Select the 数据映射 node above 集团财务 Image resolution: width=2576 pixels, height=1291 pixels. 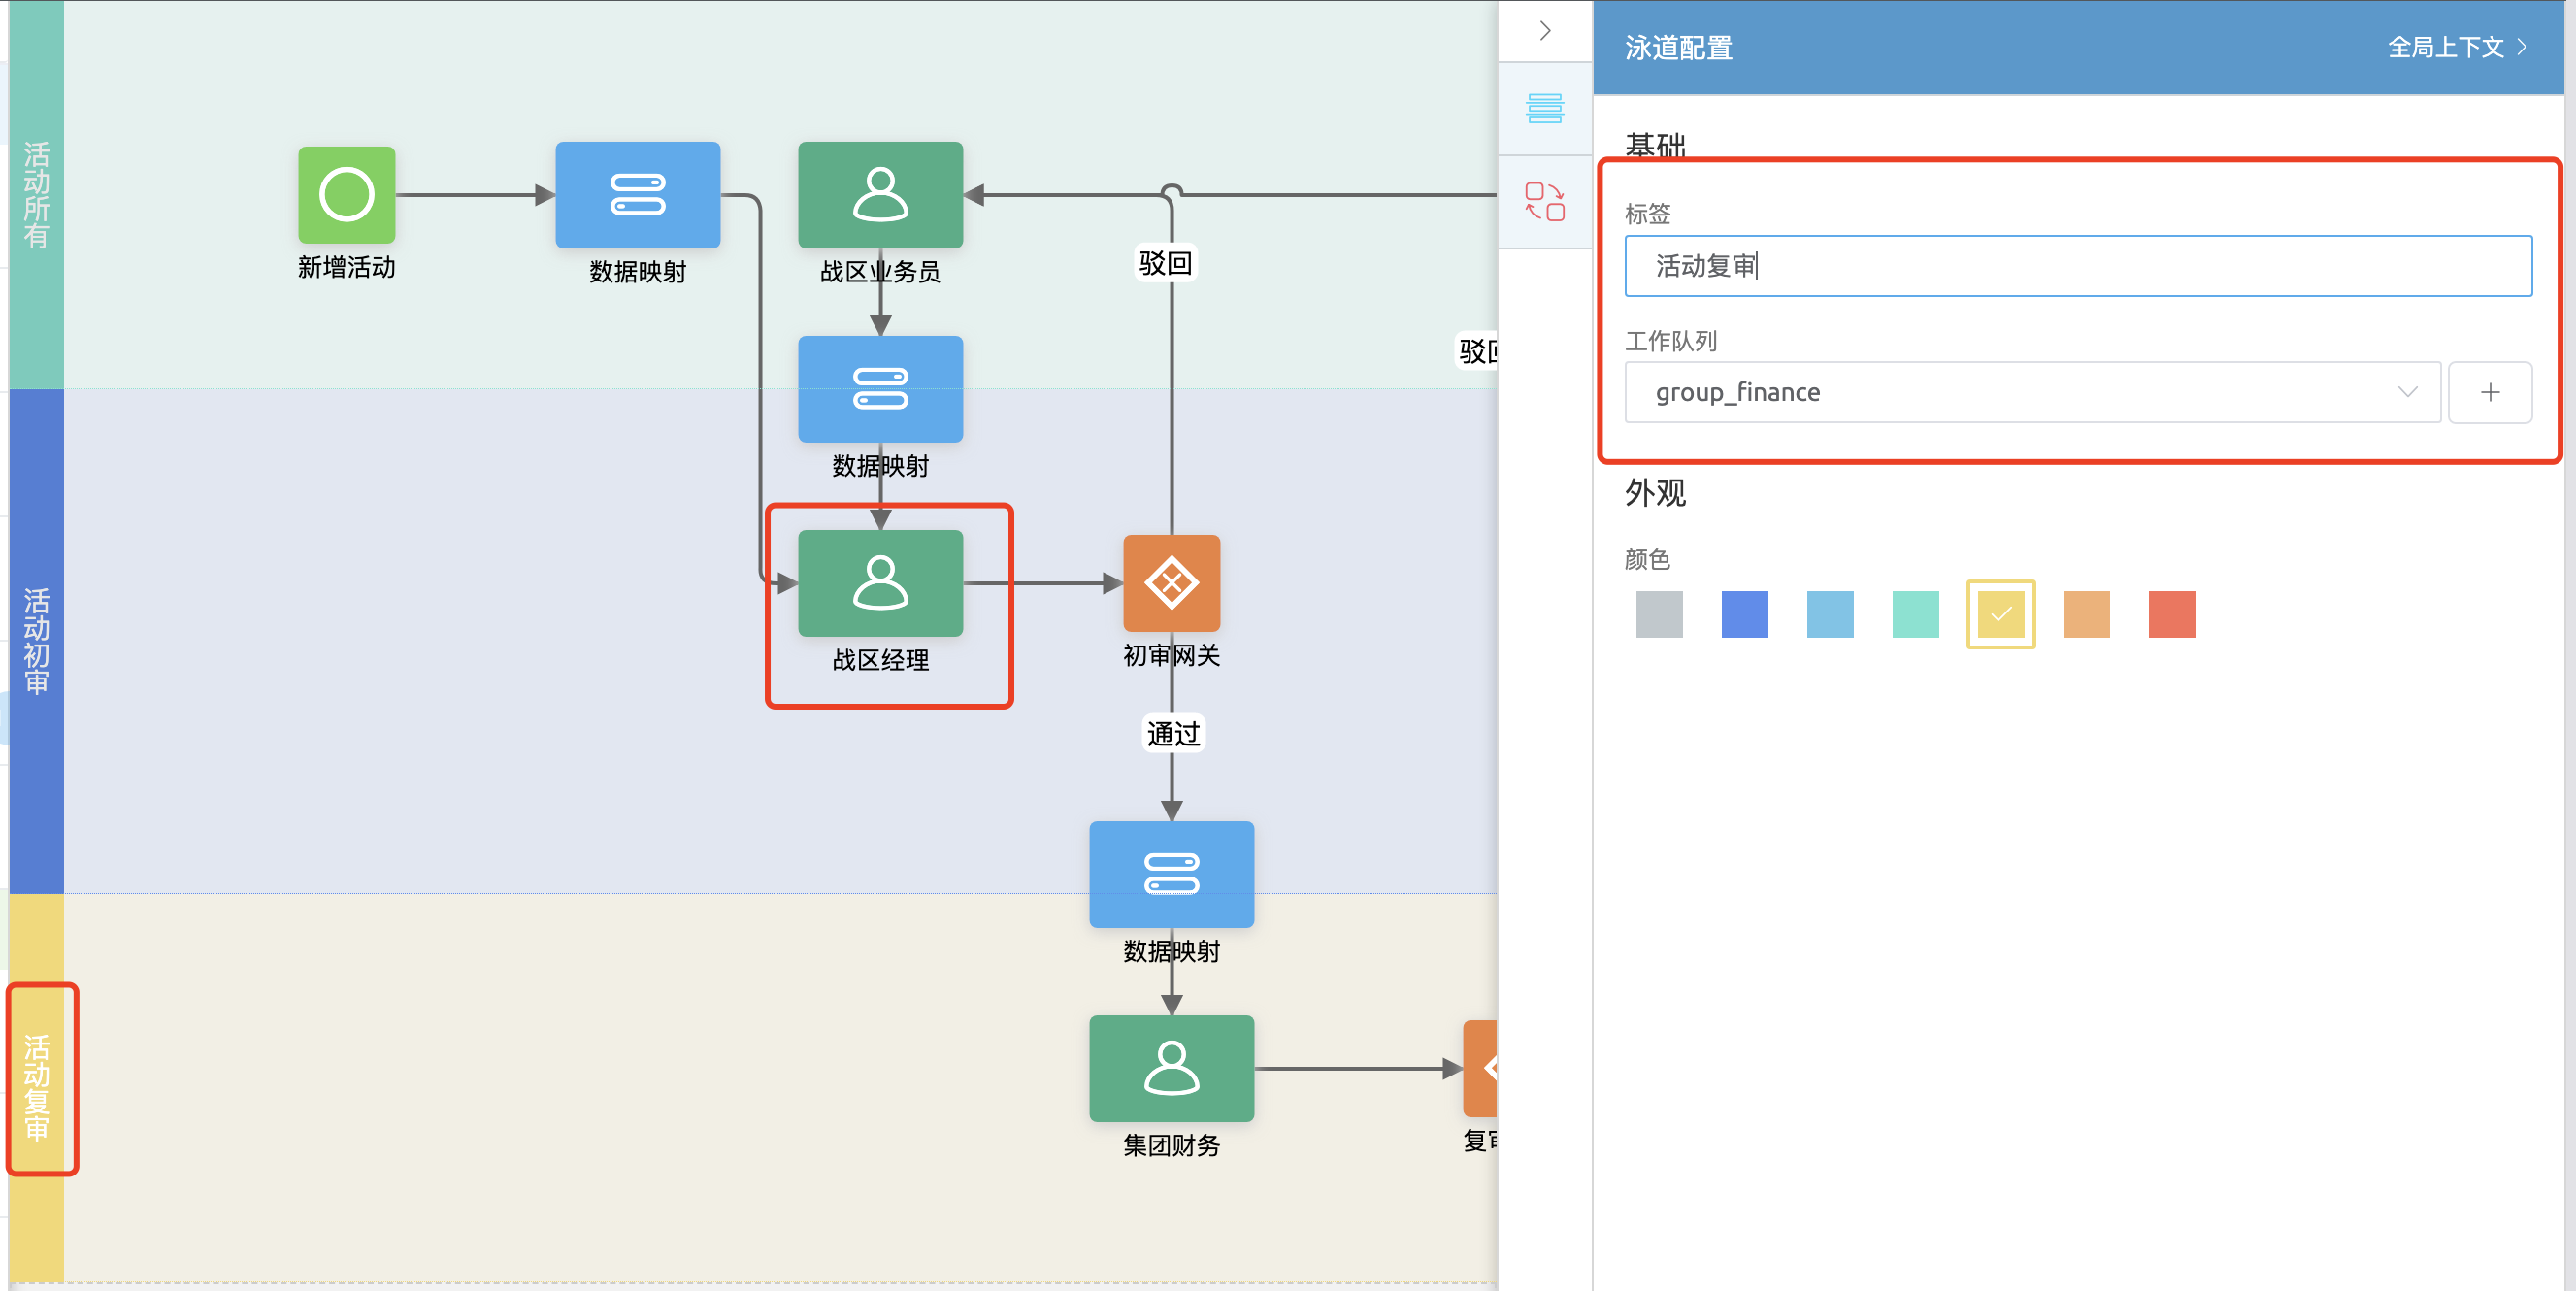[x=1171, y=874]
